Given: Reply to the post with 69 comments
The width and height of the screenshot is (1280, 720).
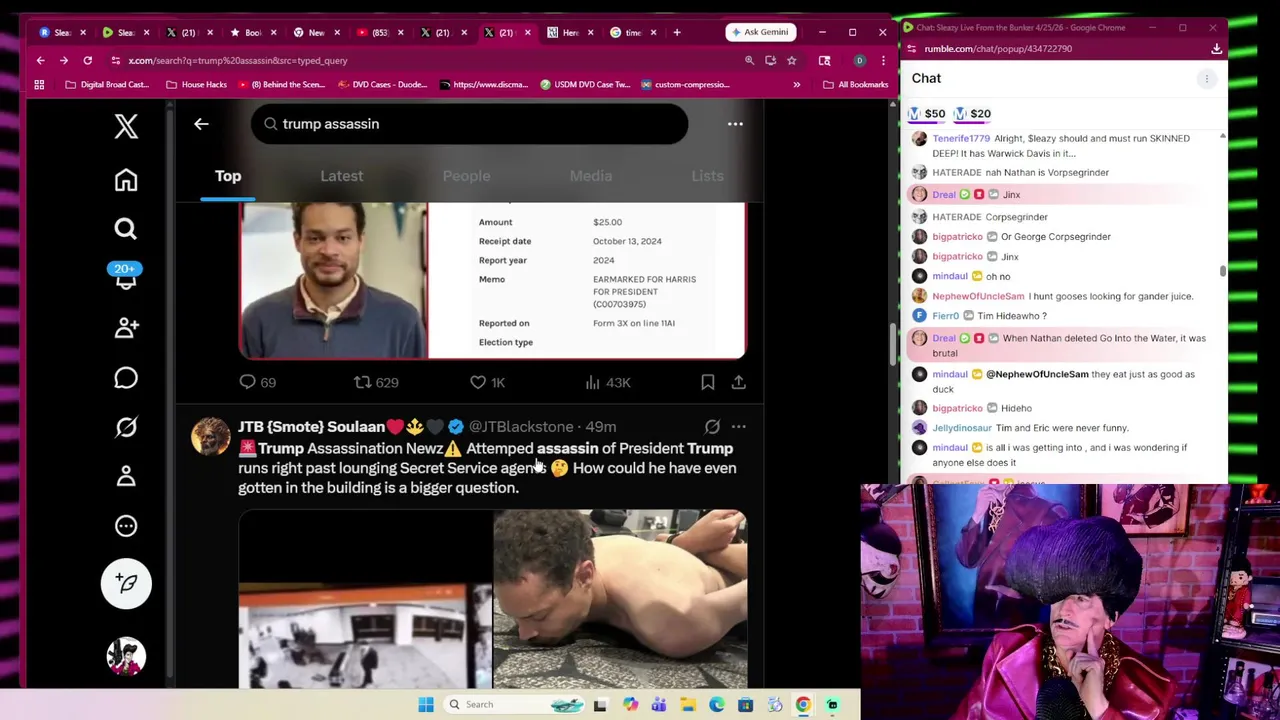Looking at the screenshot, I should click(257, 382).
